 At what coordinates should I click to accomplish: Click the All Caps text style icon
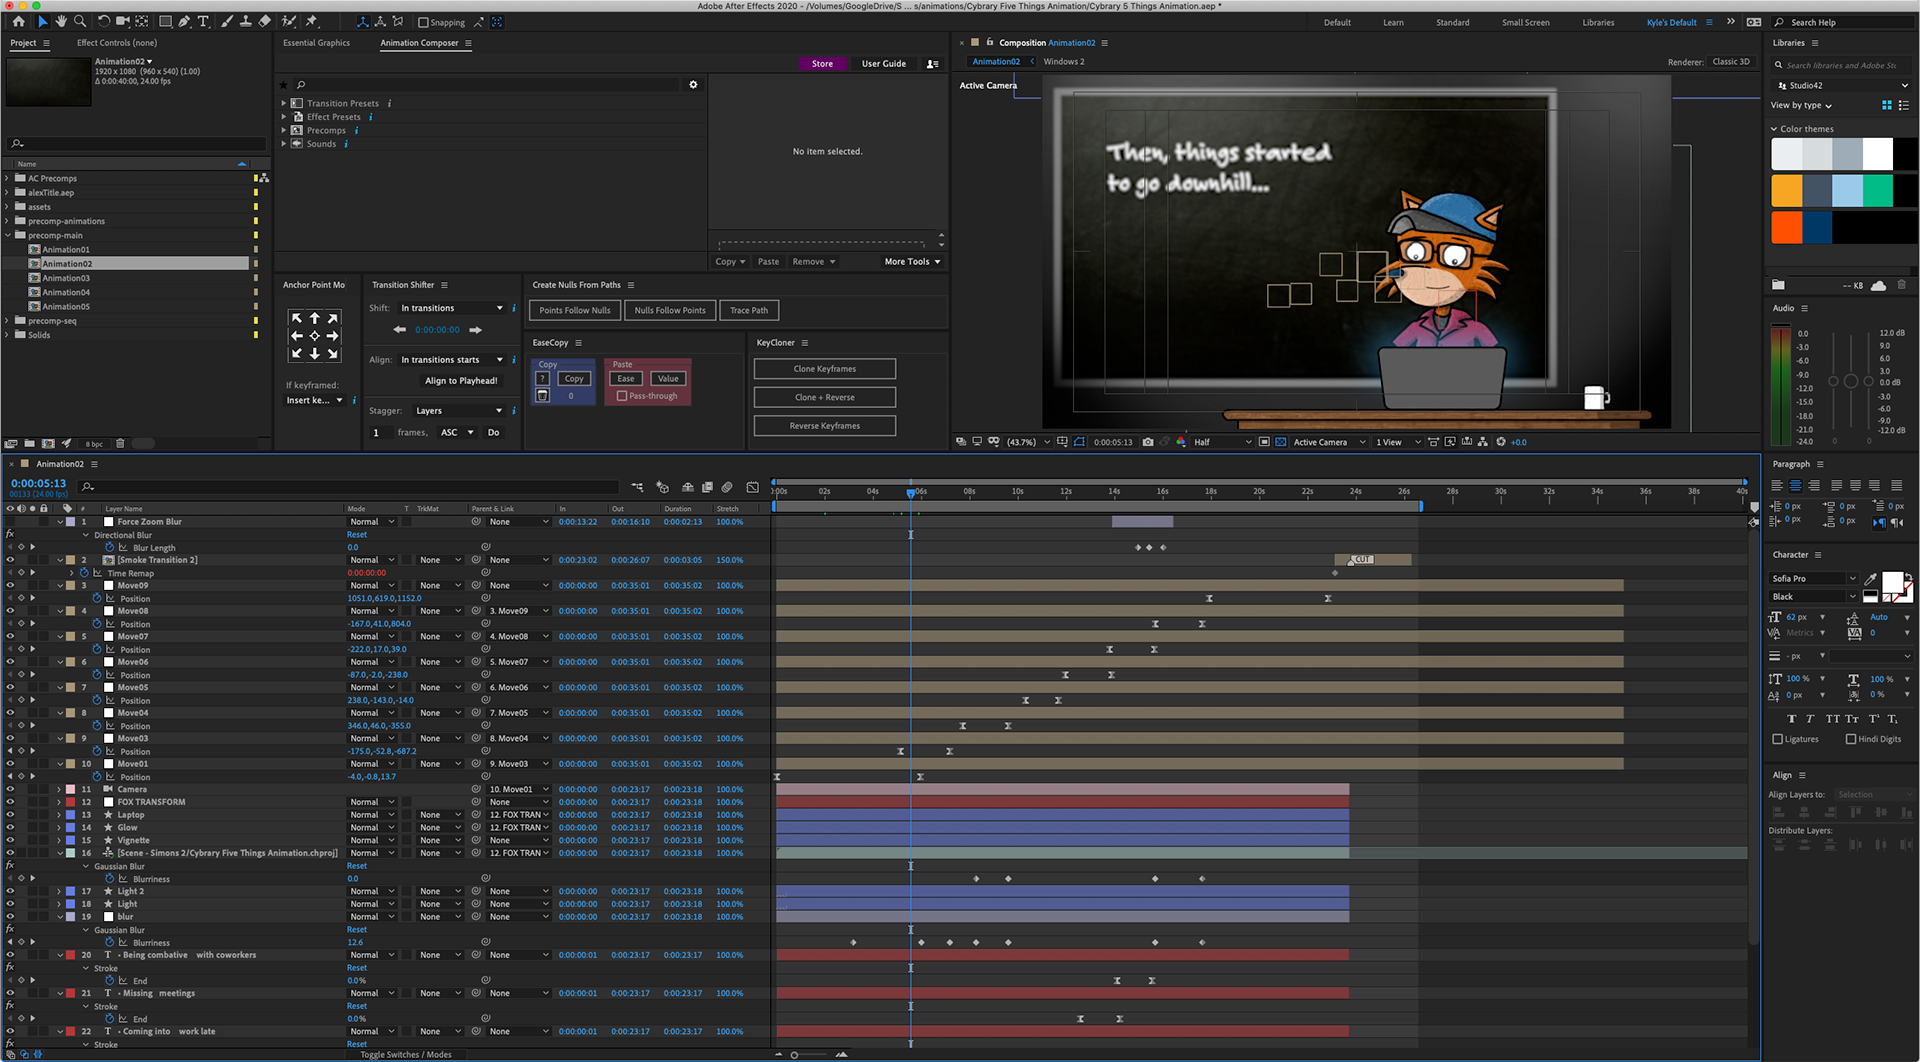pyautogui.click(x=1832, y=719)
